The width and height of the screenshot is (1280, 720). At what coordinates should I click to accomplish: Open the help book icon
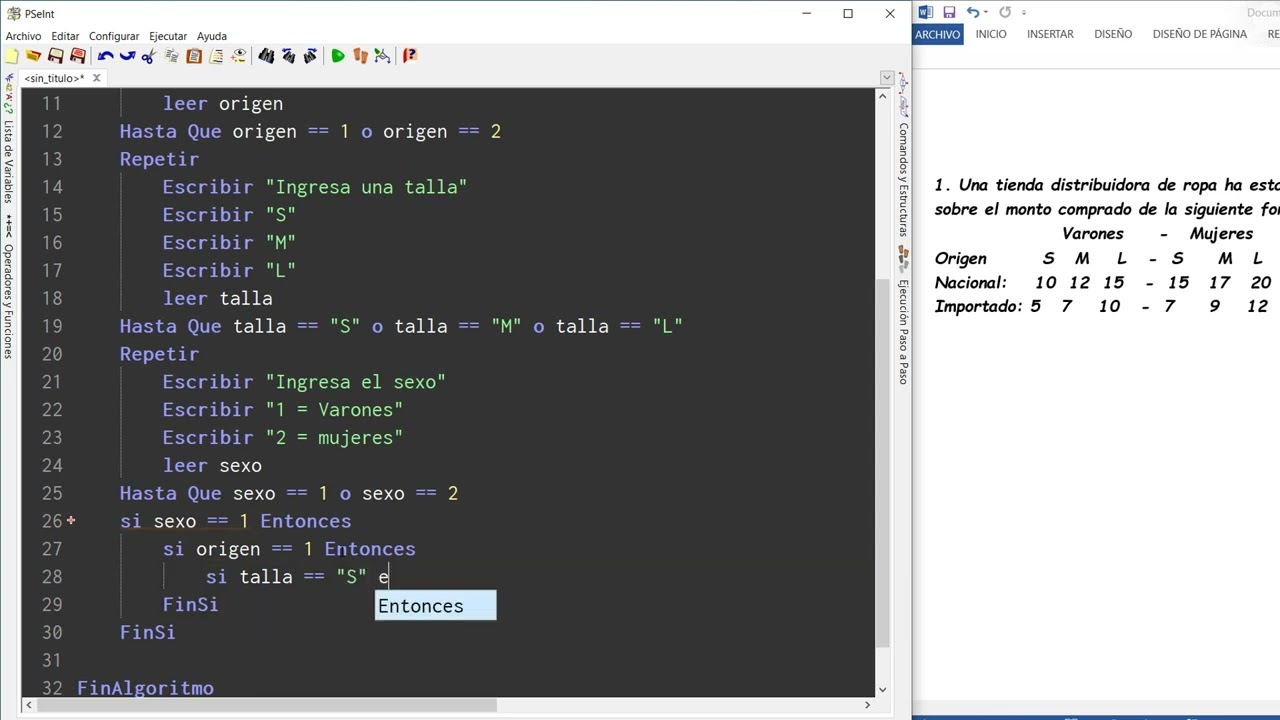410,56
